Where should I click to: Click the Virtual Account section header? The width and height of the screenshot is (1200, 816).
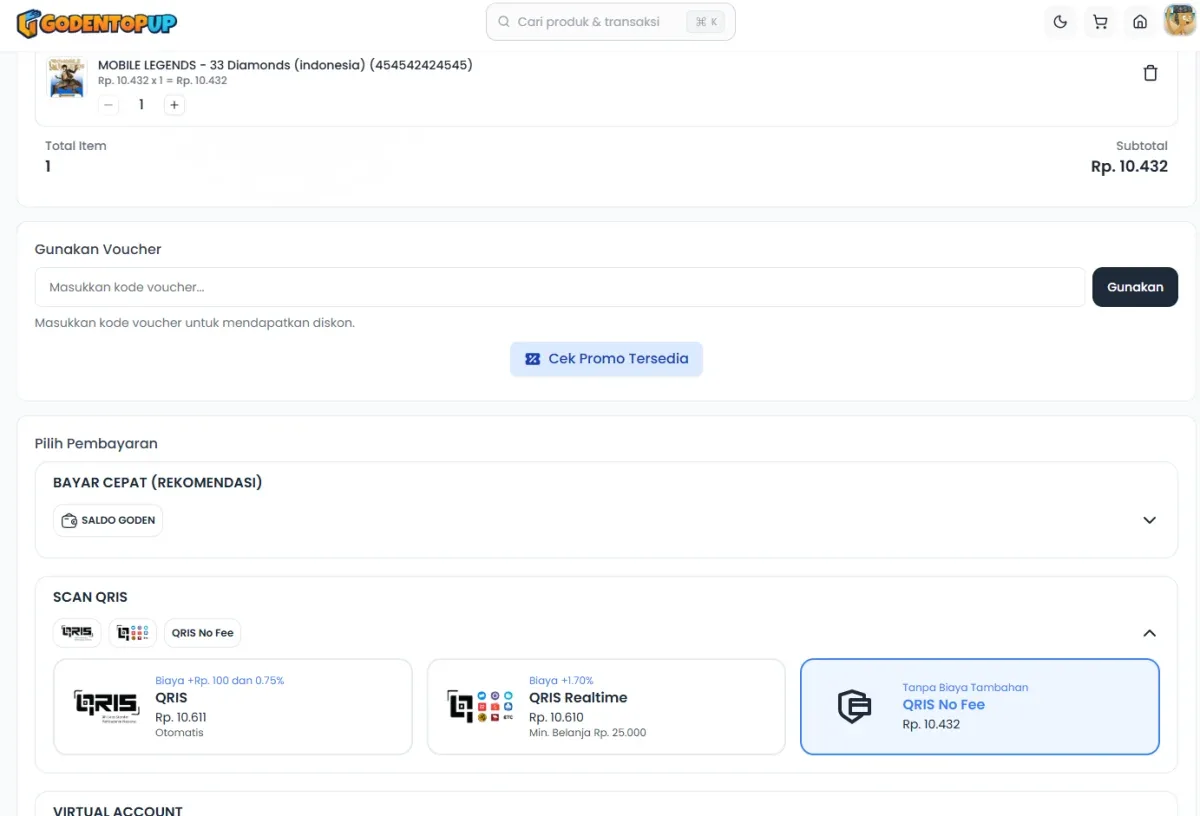[x=118, y=810]
